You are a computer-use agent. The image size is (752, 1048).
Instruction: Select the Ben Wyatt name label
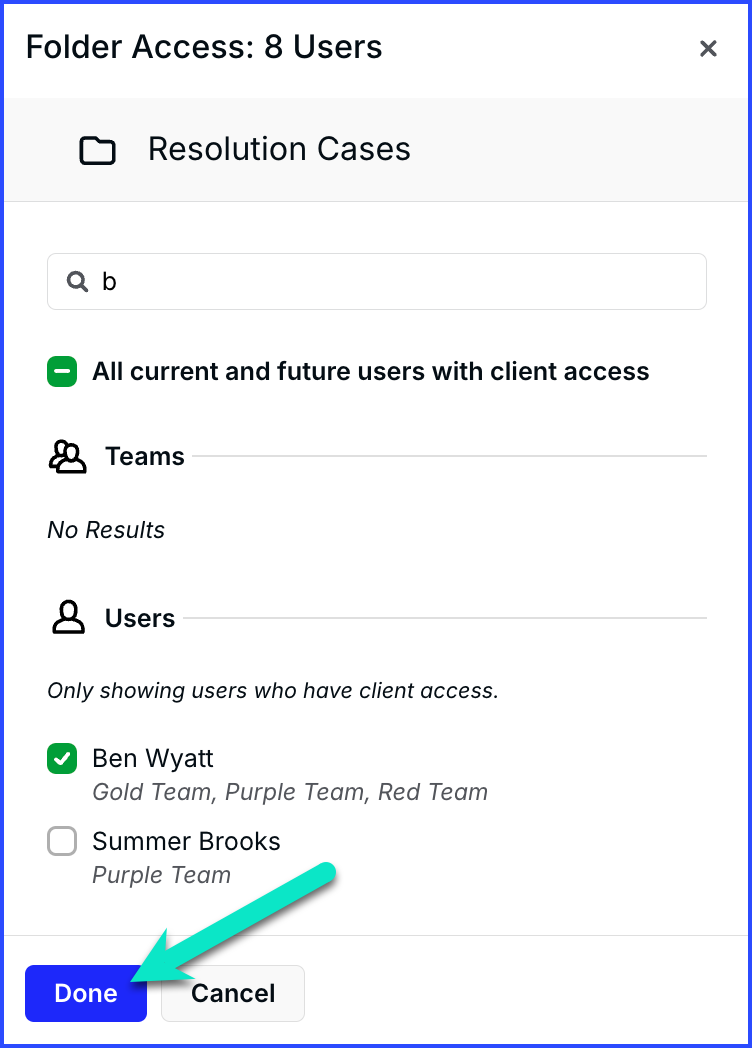click(153, 759)
